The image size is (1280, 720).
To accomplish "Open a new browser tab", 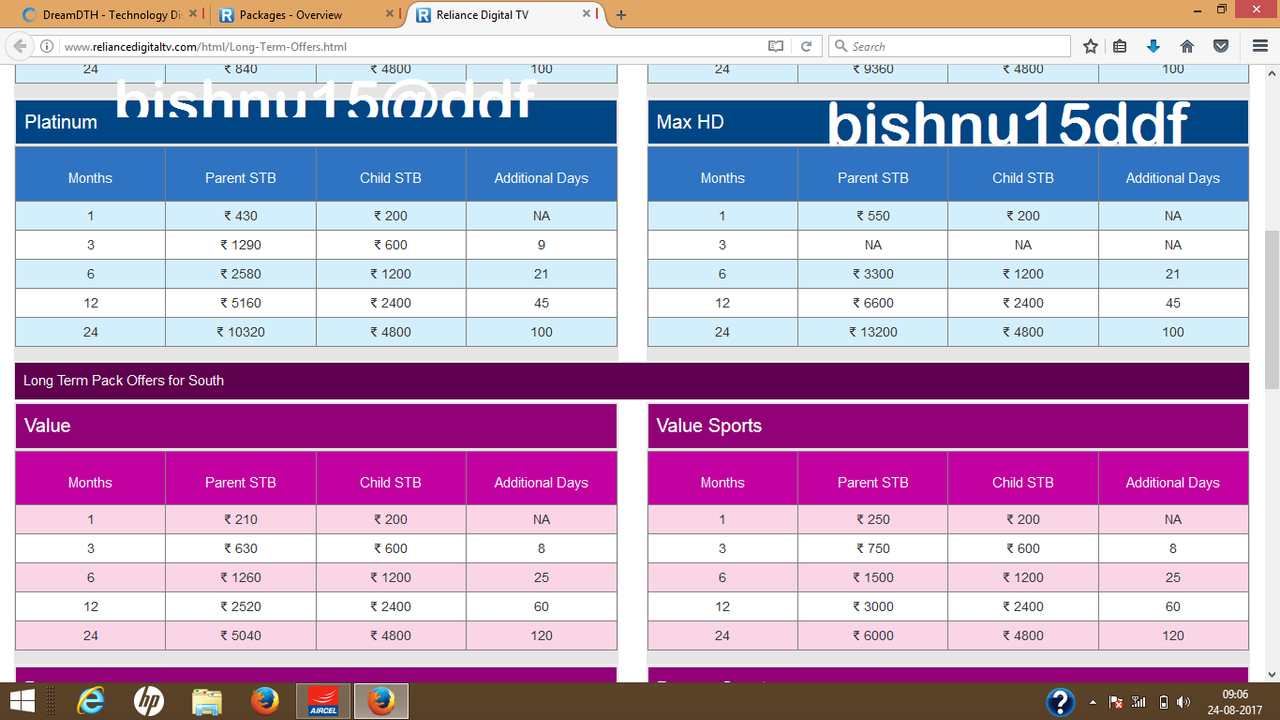I will (x=621, y=15).
